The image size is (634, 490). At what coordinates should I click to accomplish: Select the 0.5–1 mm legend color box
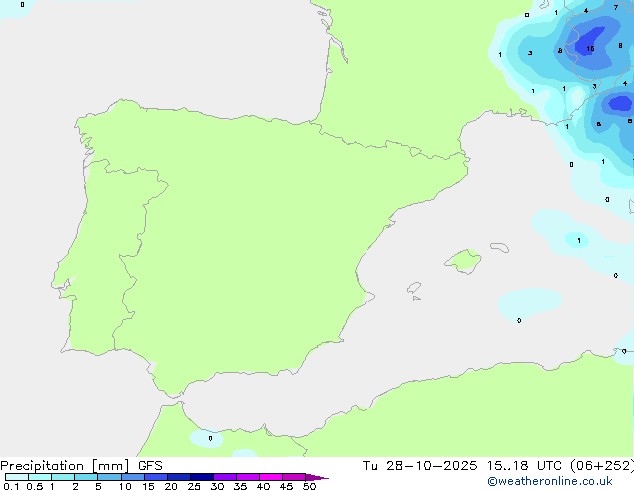coord(40,477)
